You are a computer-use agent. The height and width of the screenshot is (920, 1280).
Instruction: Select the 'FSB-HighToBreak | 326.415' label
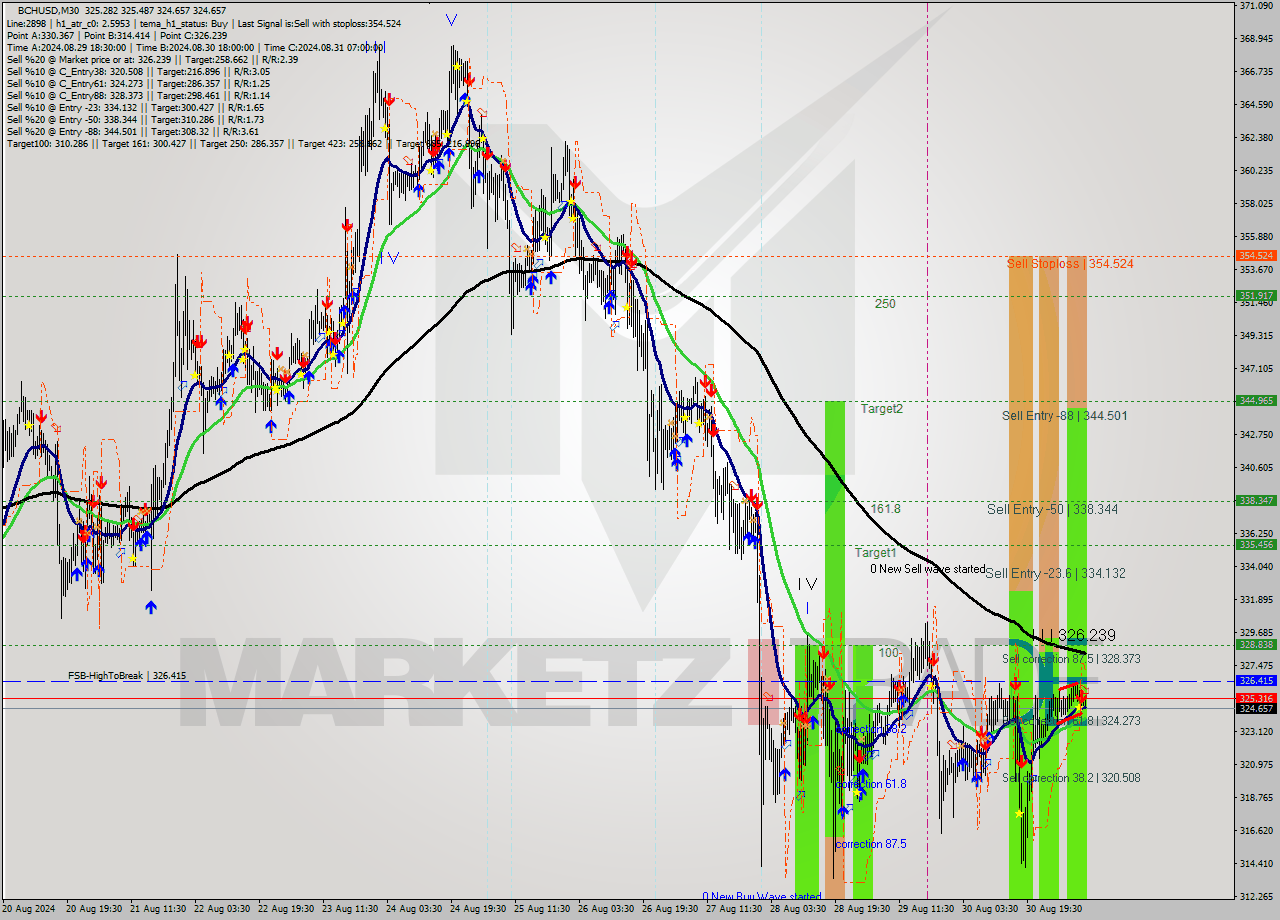pos(127,677)
